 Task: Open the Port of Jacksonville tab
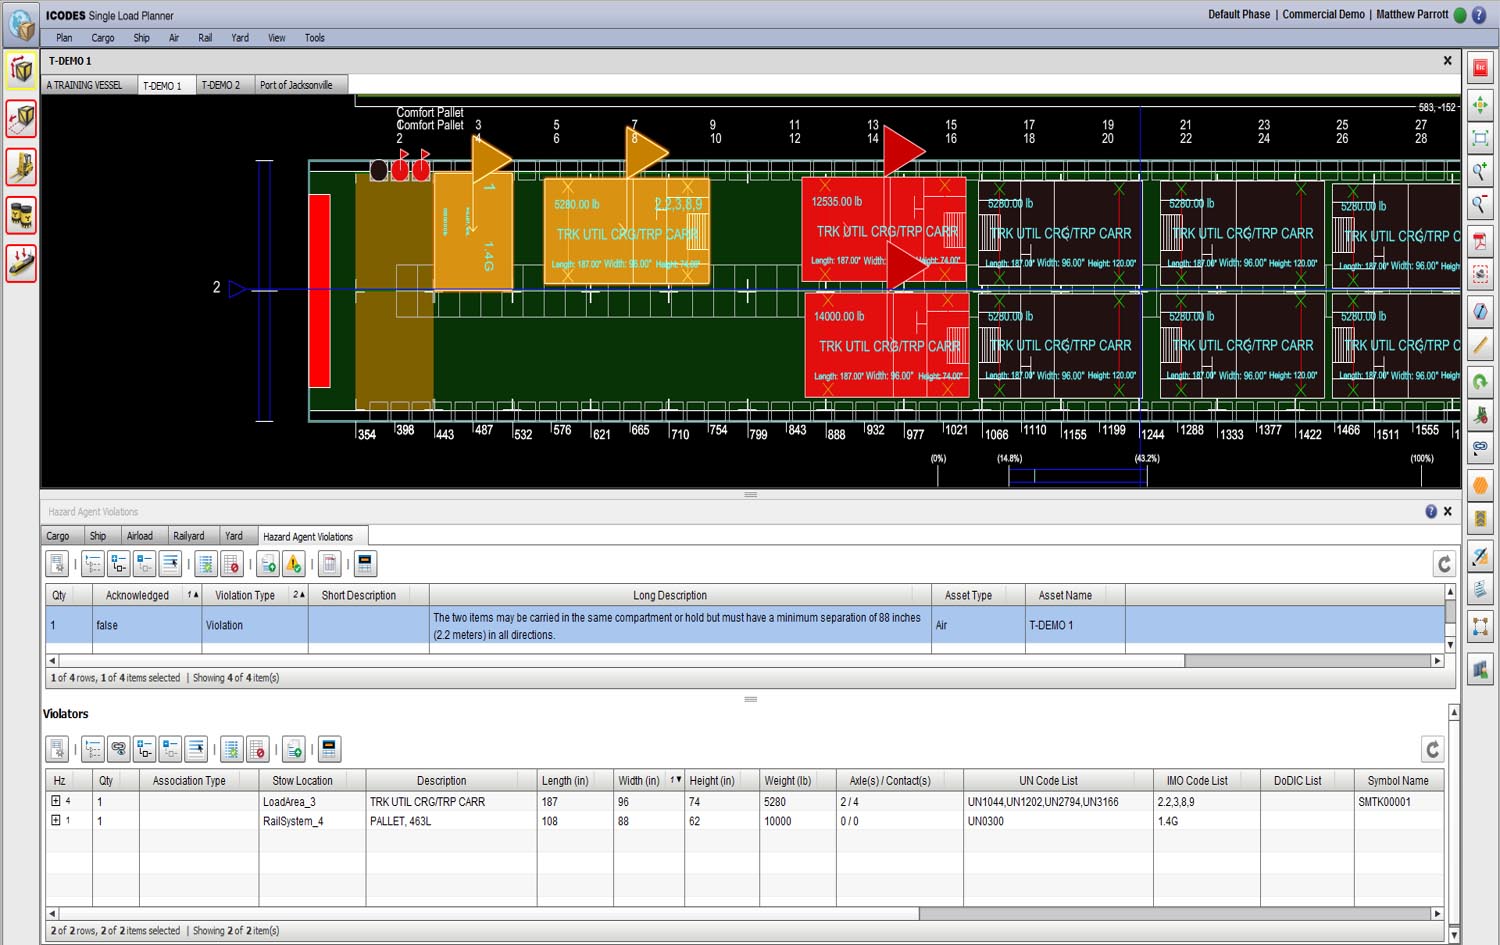click(x=296, y=85)
